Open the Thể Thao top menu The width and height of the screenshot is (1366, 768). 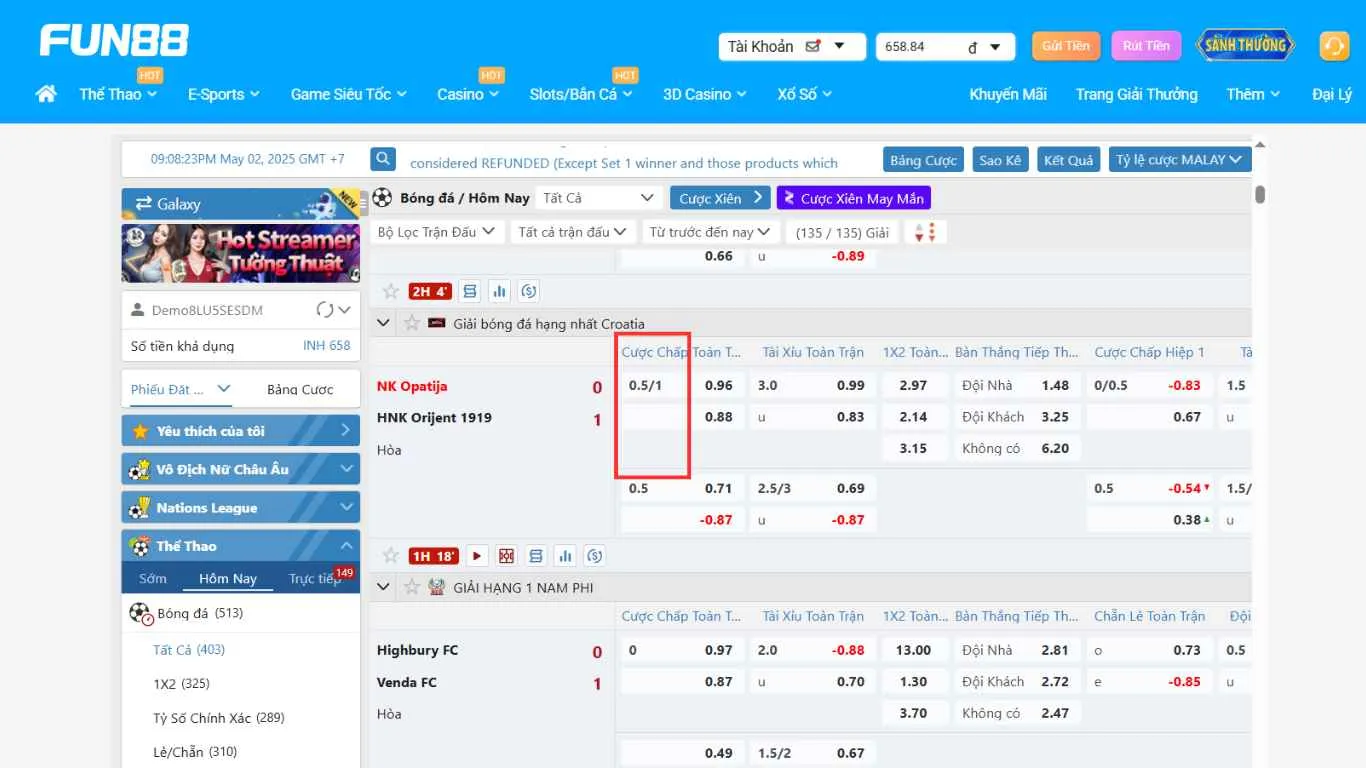pyautogui.click(x=118, y=94)
